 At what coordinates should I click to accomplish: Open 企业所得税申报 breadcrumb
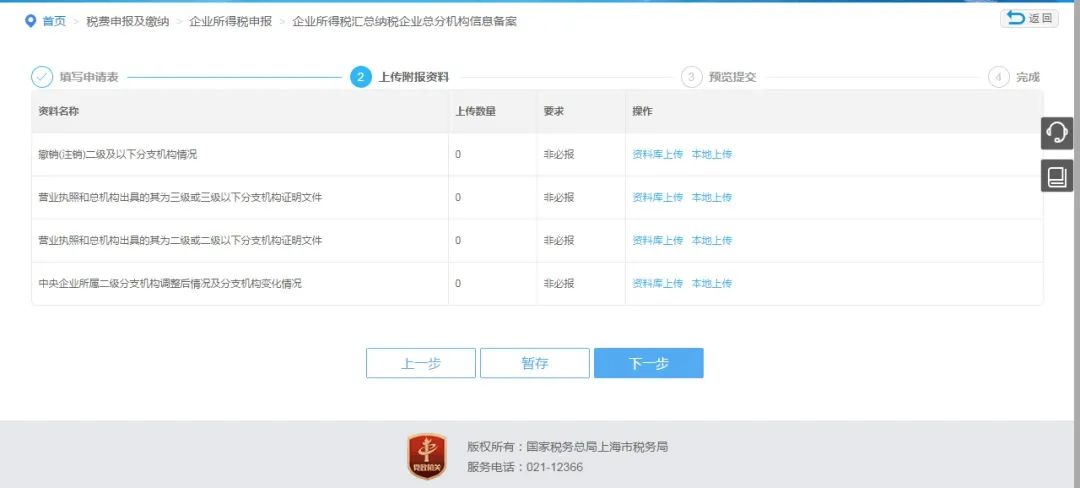click(231, 21)
